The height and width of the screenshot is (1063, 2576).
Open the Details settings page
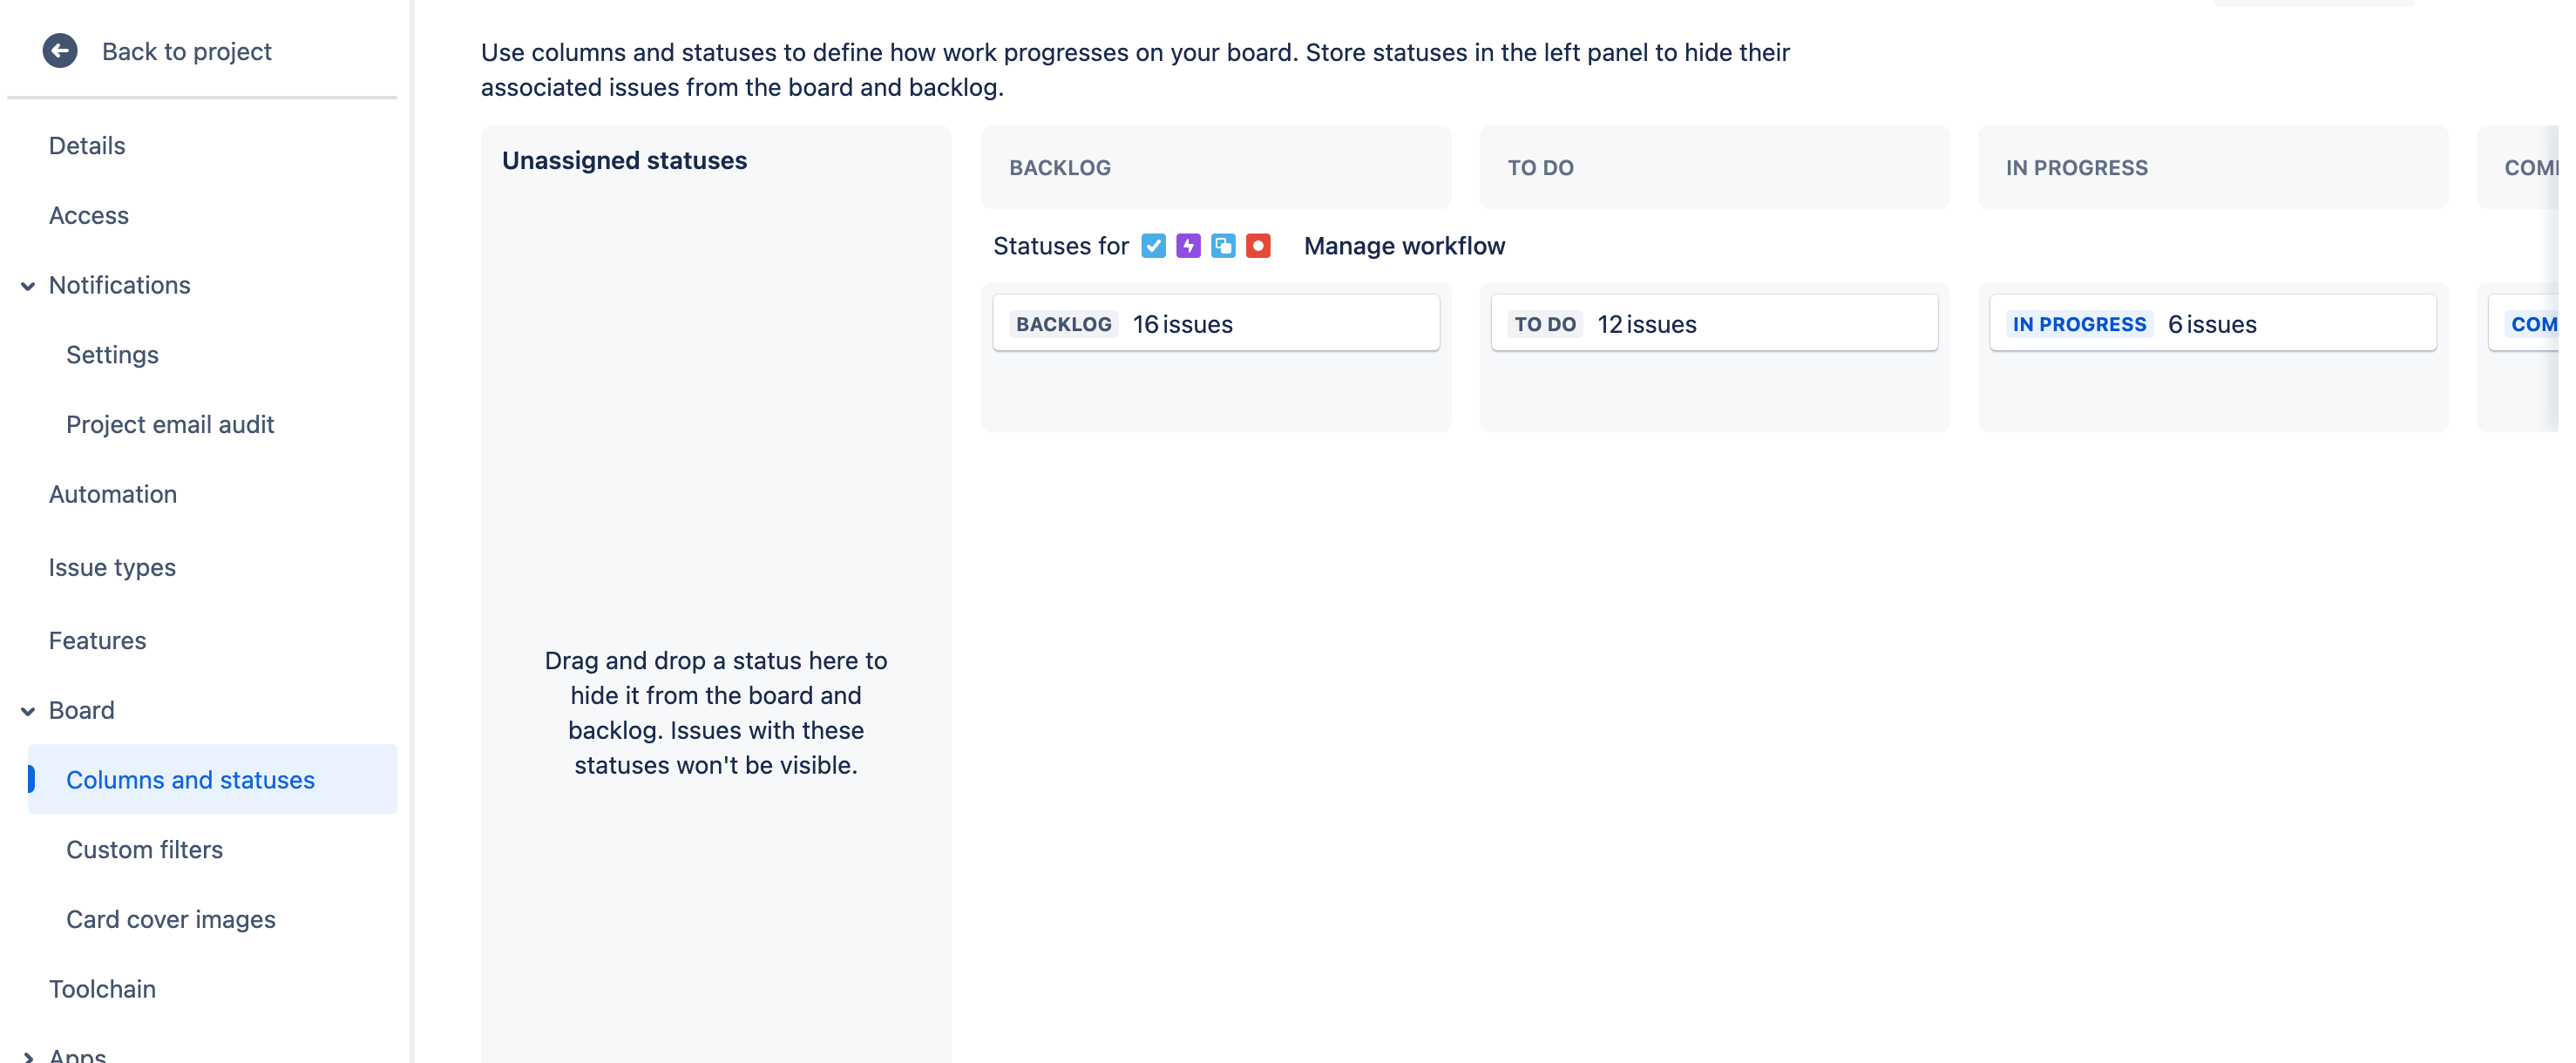coord(87,145)
